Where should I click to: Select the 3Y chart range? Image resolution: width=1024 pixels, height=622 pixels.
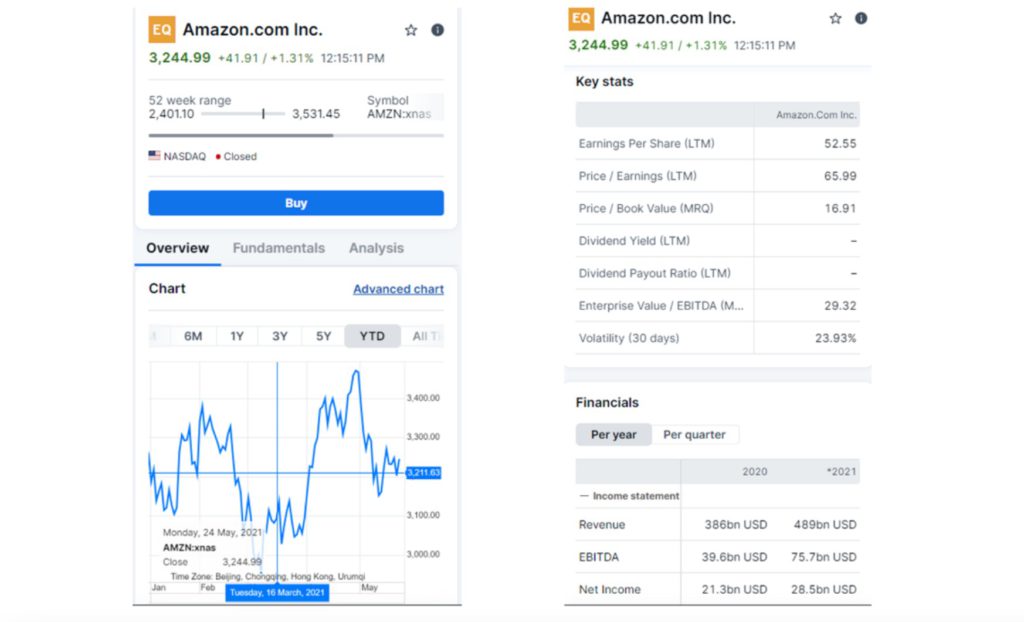click(280, 336)
